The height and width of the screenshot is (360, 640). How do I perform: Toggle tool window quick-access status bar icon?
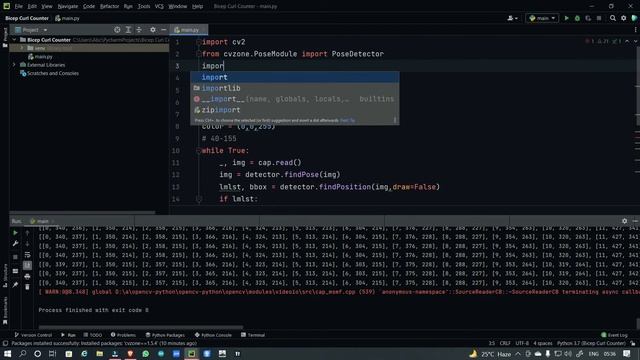pyautogui.click(x=5, y=343)
